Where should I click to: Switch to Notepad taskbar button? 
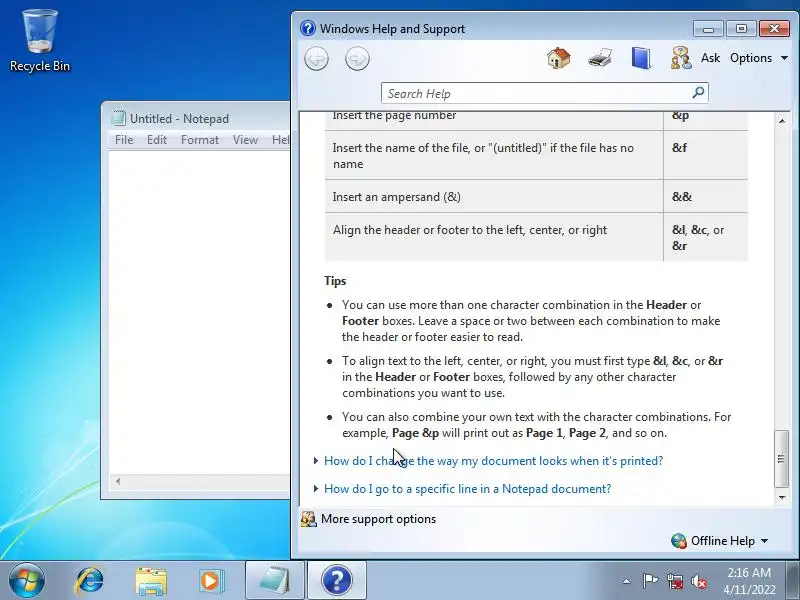tap(274, 581)
